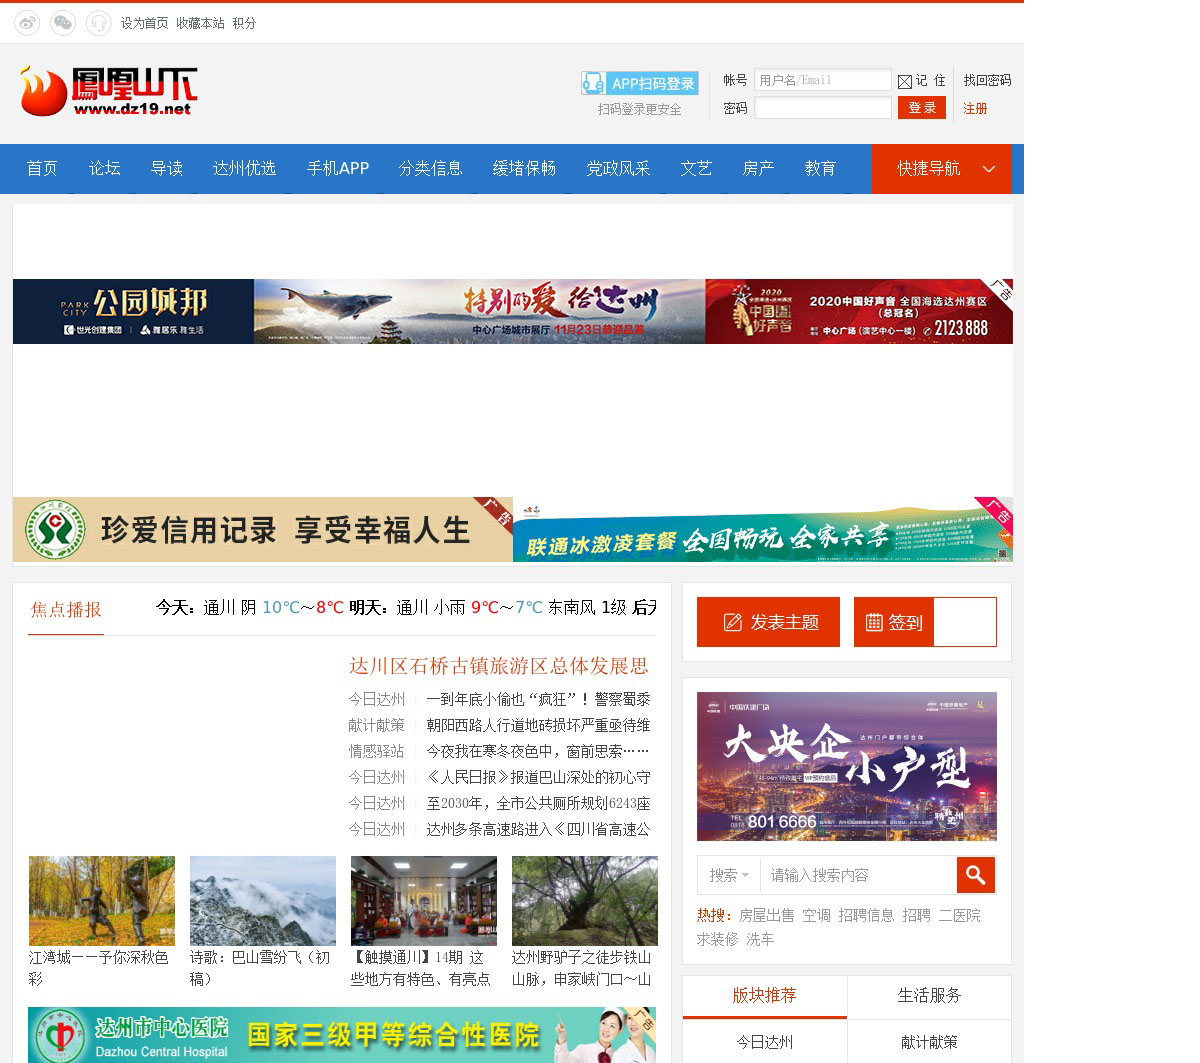Open the 巴山雪纷飞 snowy mountain thumbnail
1200x1063 pixels.
(263, 900)
